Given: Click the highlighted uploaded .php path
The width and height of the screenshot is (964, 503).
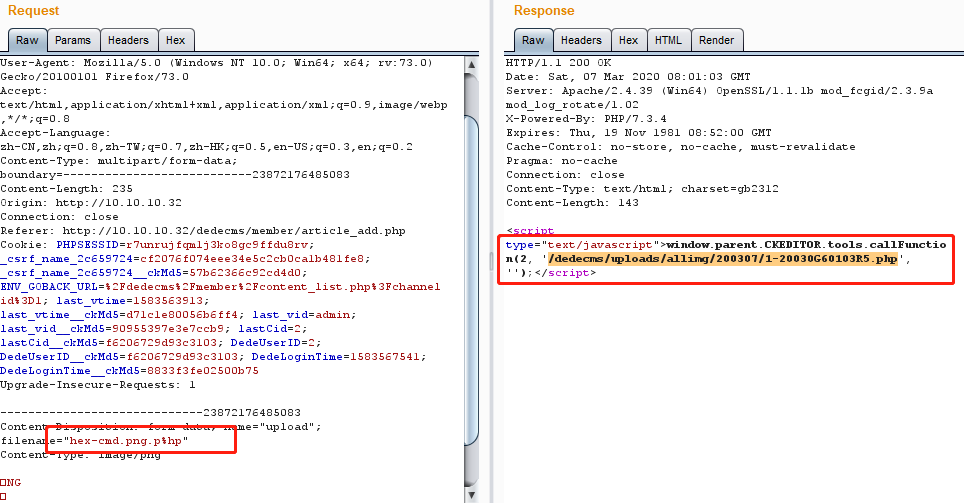Looking at the screenshot, I should 723,259.
